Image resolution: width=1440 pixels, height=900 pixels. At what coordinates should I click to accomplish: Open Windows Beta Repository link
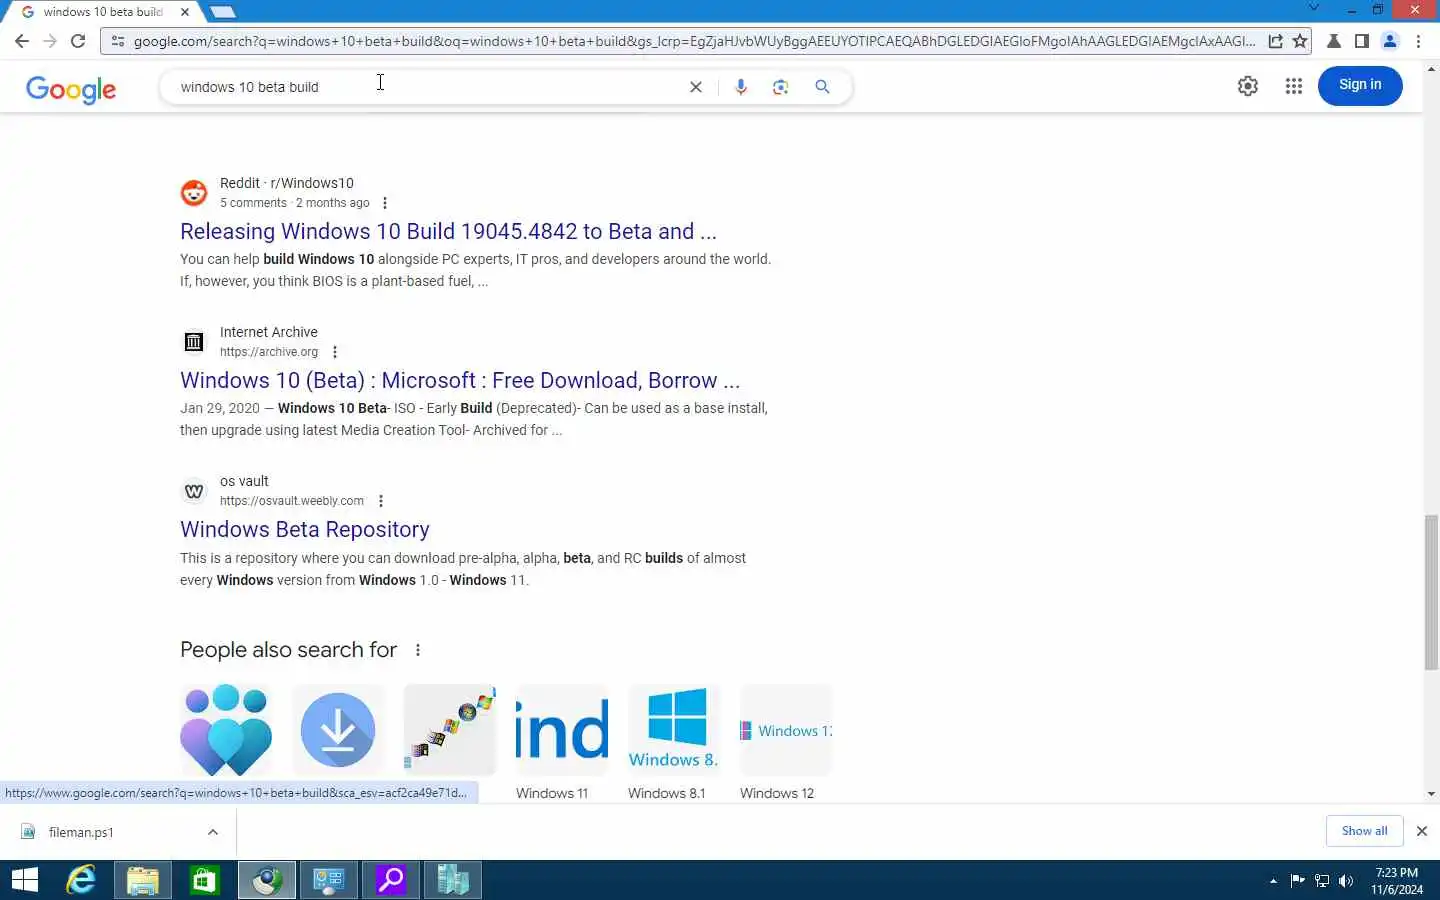coord(305,529)
